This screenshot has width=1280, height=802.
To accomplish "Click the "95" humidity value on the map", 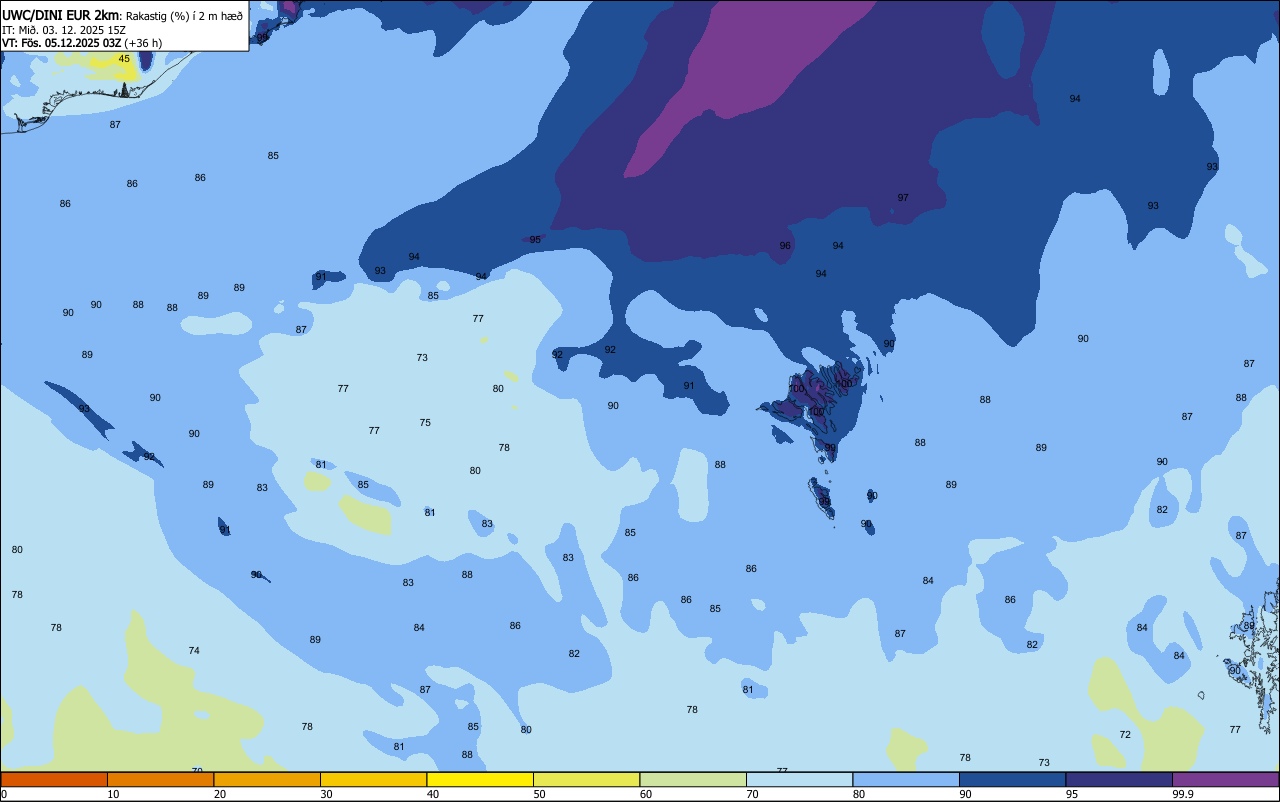I will click(x=535, y=240).
